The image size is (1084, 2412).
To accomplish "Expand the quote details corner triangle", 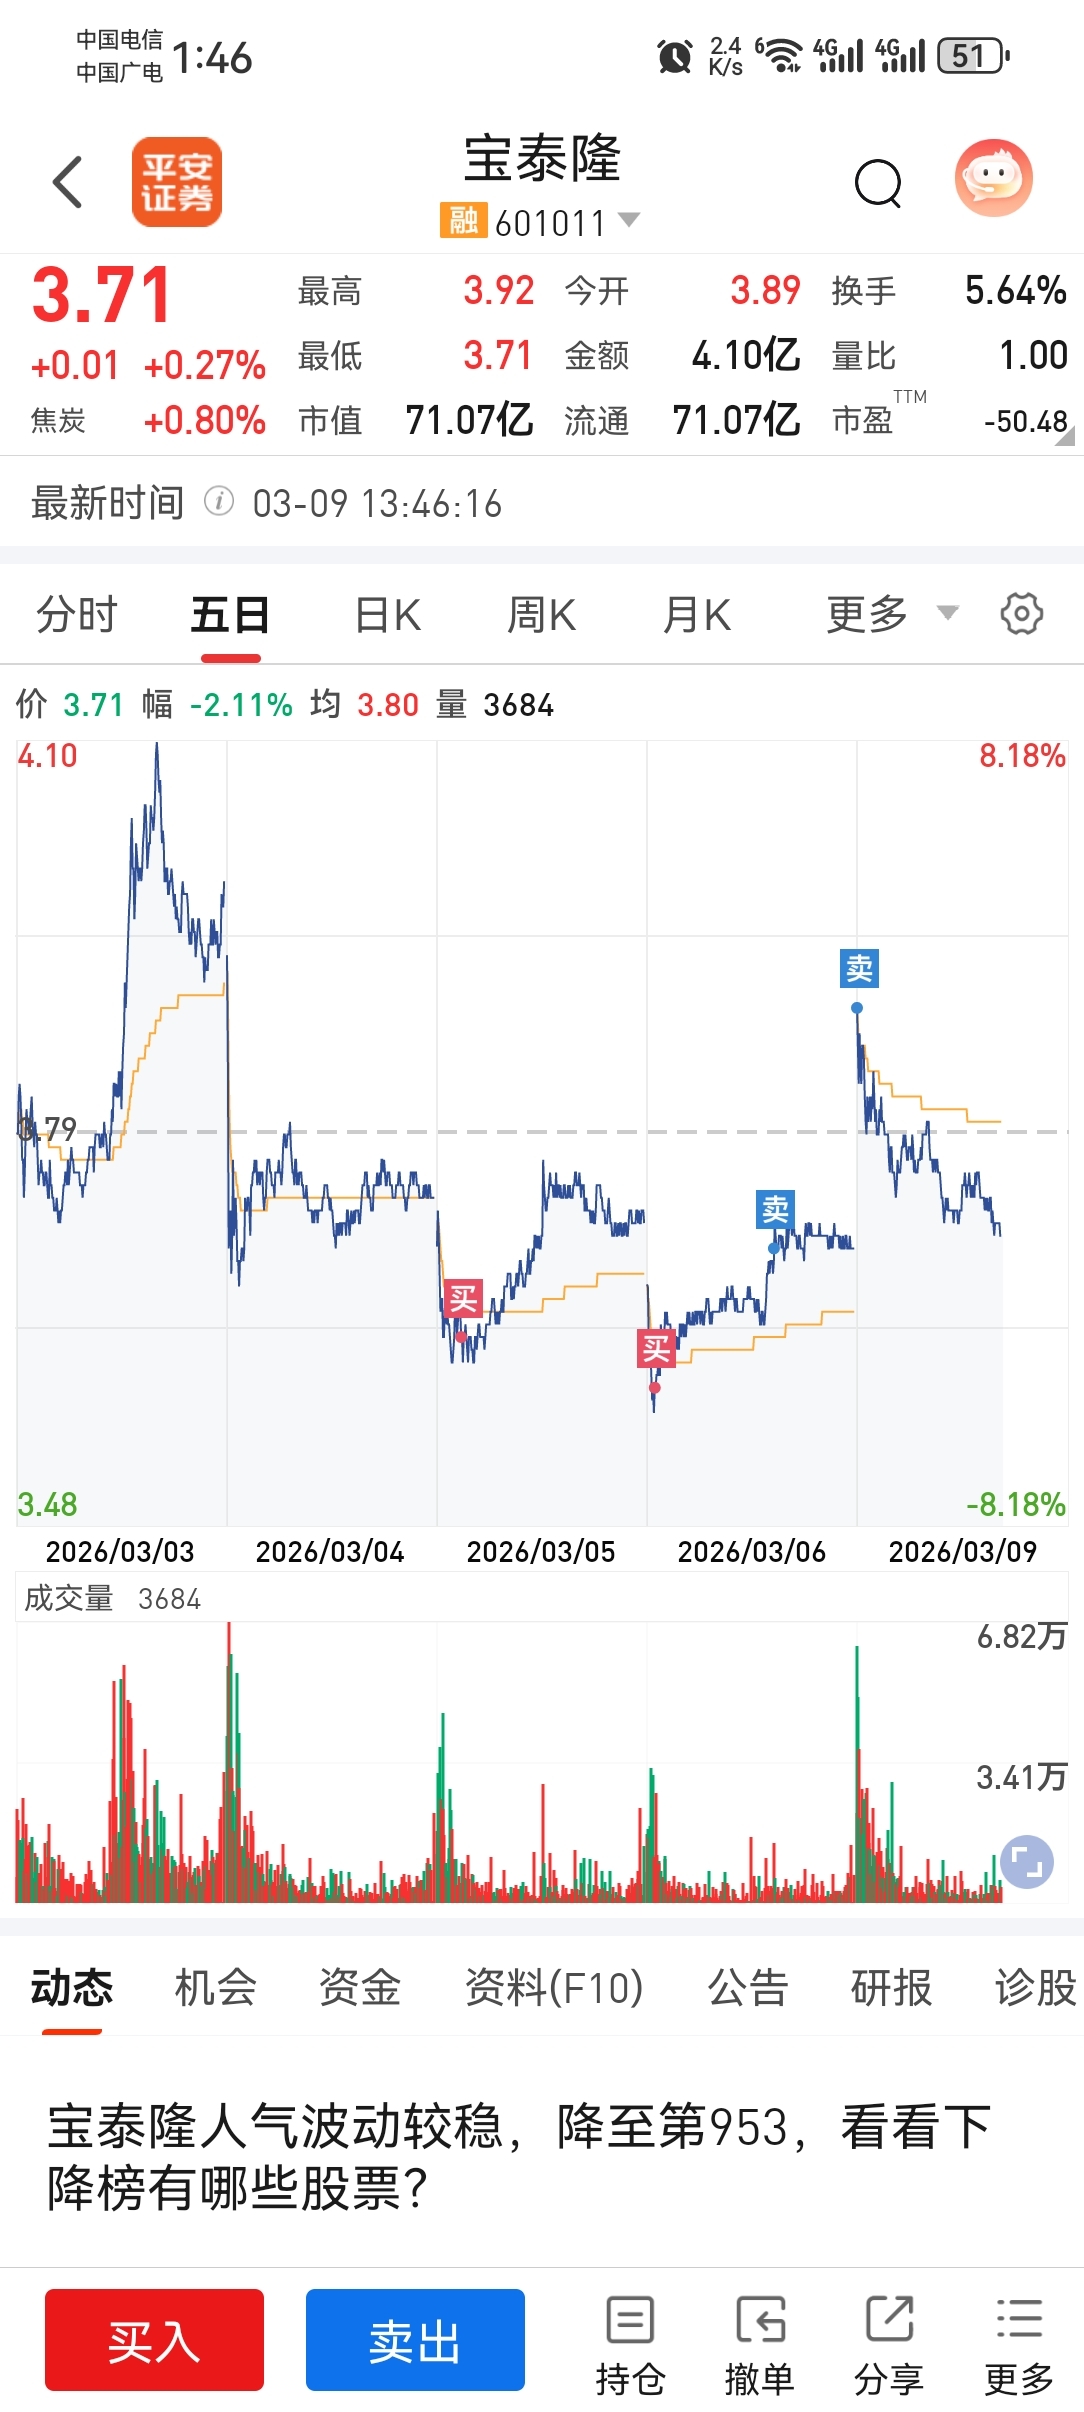I will pyautogui.click(x=1064, y=435).
